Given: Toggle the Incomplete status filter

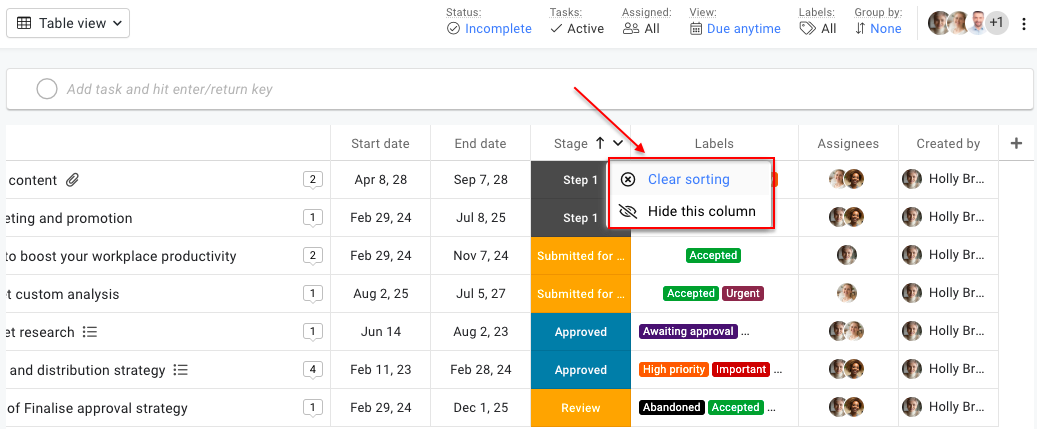Looking at the screenshot, I should tap(489, 29).
